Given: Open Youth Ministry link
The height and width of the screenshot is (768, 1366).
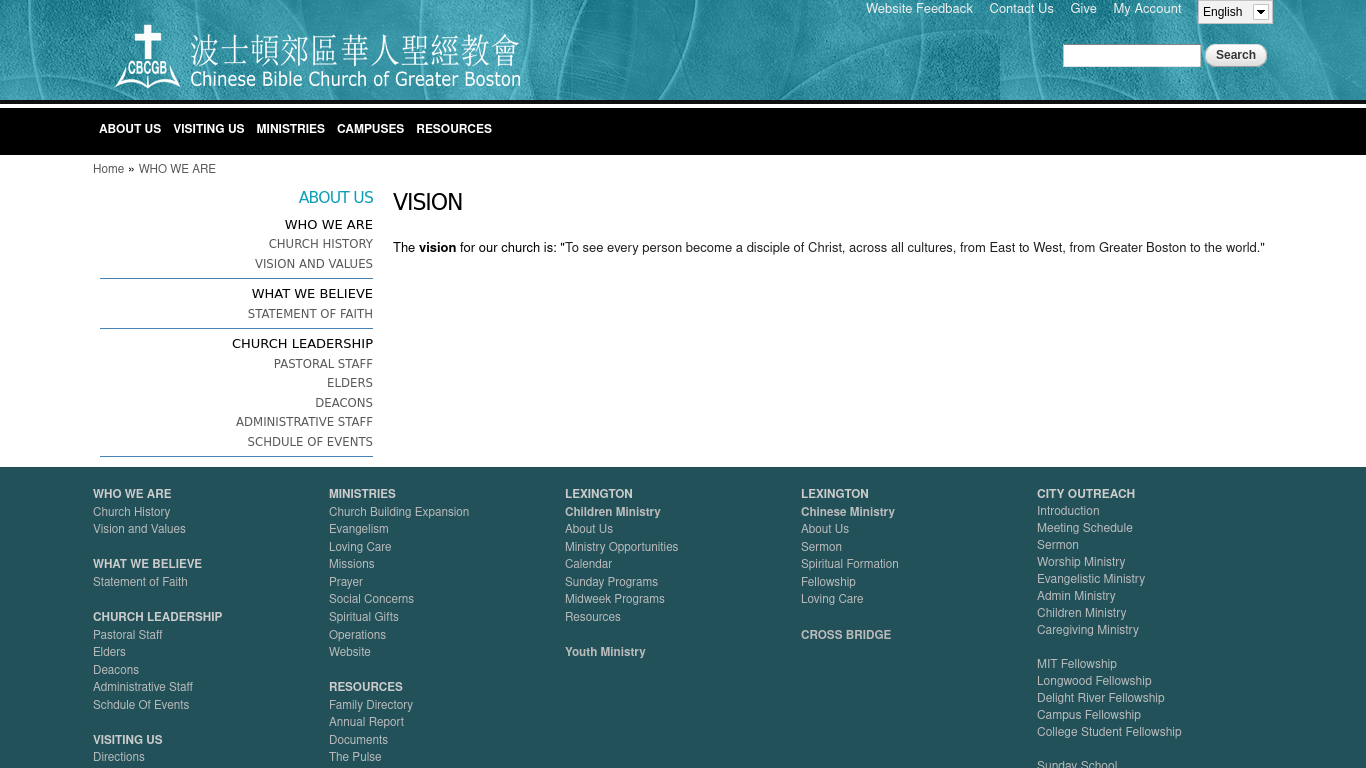Looking at the screenshot, I should coord(605,652).
